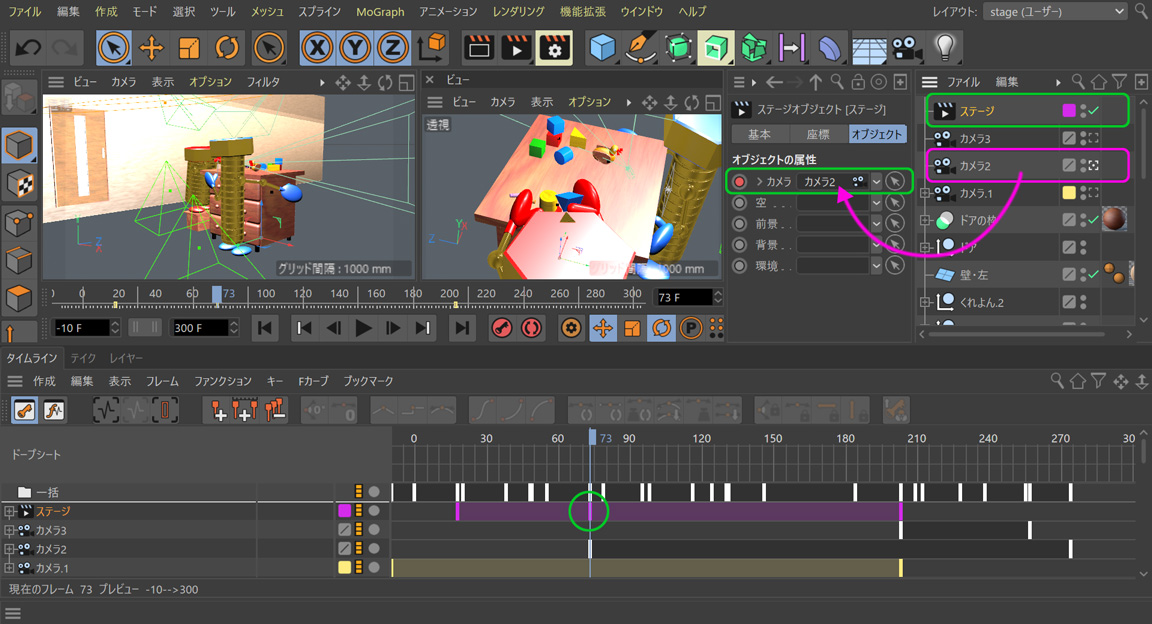Switch to the 座標 tab
Image resolution: width=1152 pixels, height=624 pixels.
[818, 134]
